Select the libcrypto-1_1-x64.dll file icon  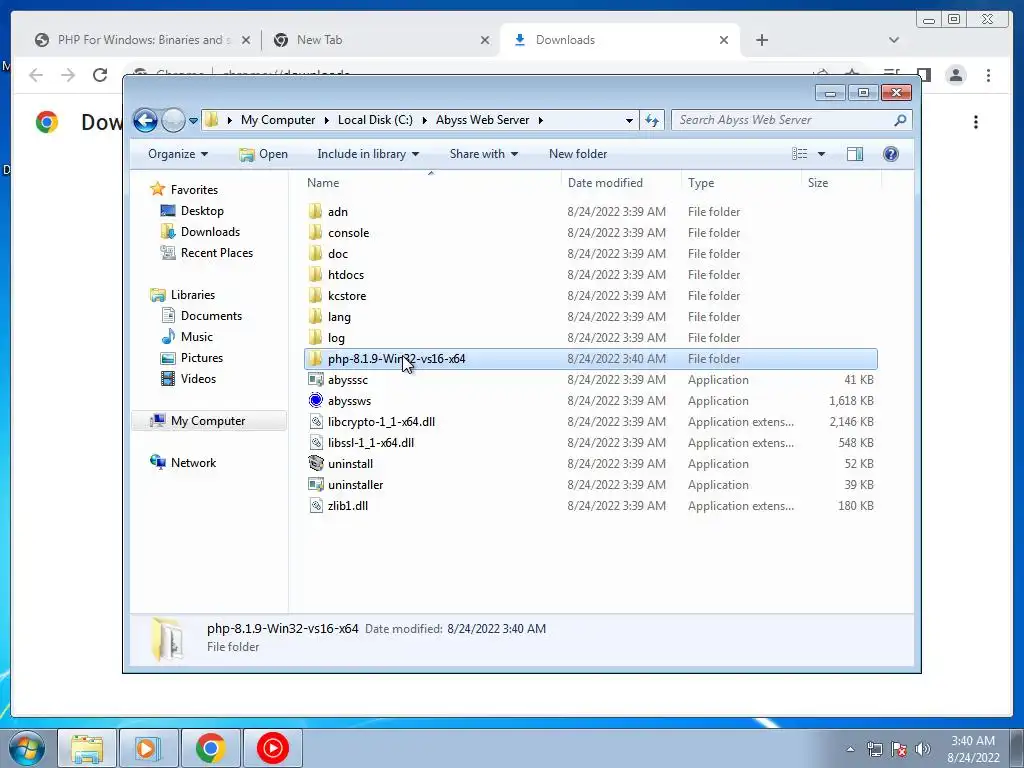(x=316, y=422)
